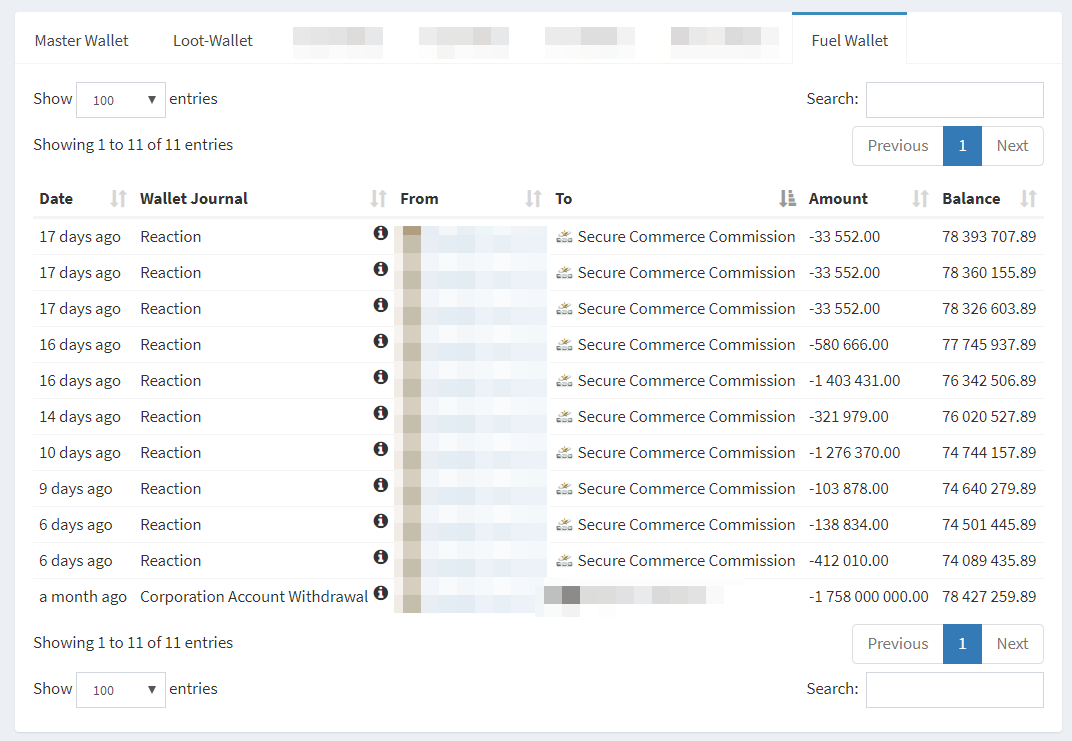Toggle the sort direction on the To column
Image resolution: width=1072 pixels, height=741 pixels.
[x=787, y=198]
